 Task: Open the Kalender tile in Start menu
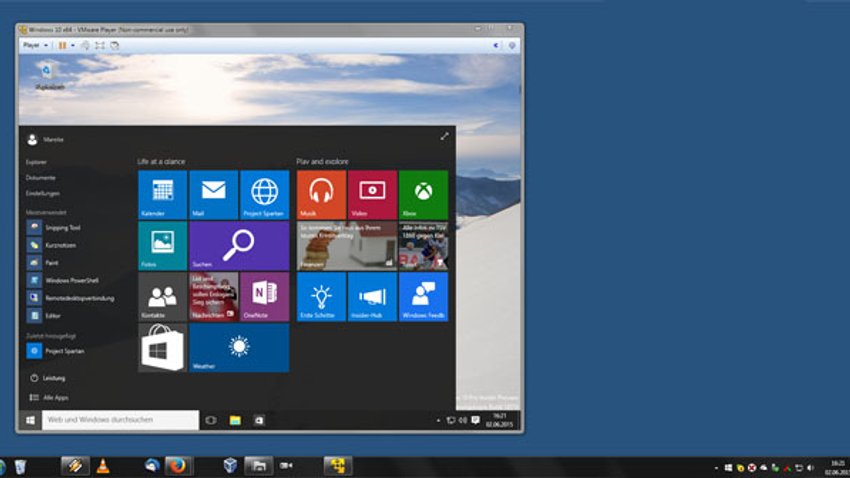coord(163,195)
